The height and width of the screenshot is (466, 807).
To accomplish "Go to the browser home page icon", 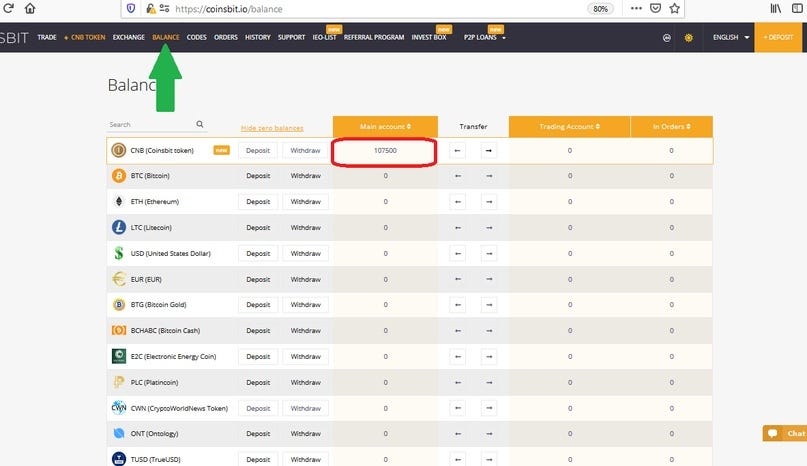I will 30,8.
